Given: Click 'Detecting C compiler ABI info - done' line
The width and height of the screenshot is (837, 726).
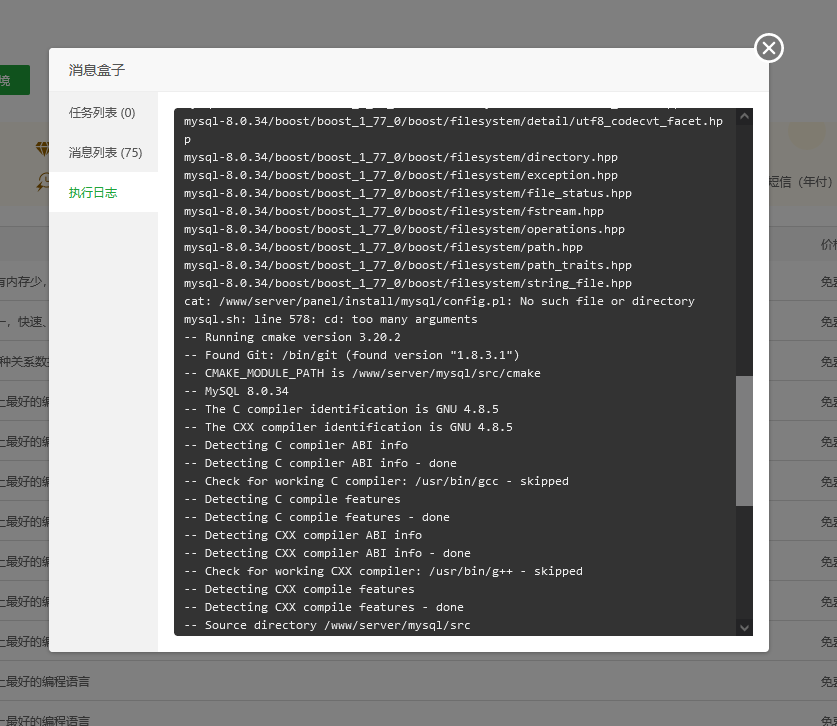Looking at the screenshot, I should (320, 463).
